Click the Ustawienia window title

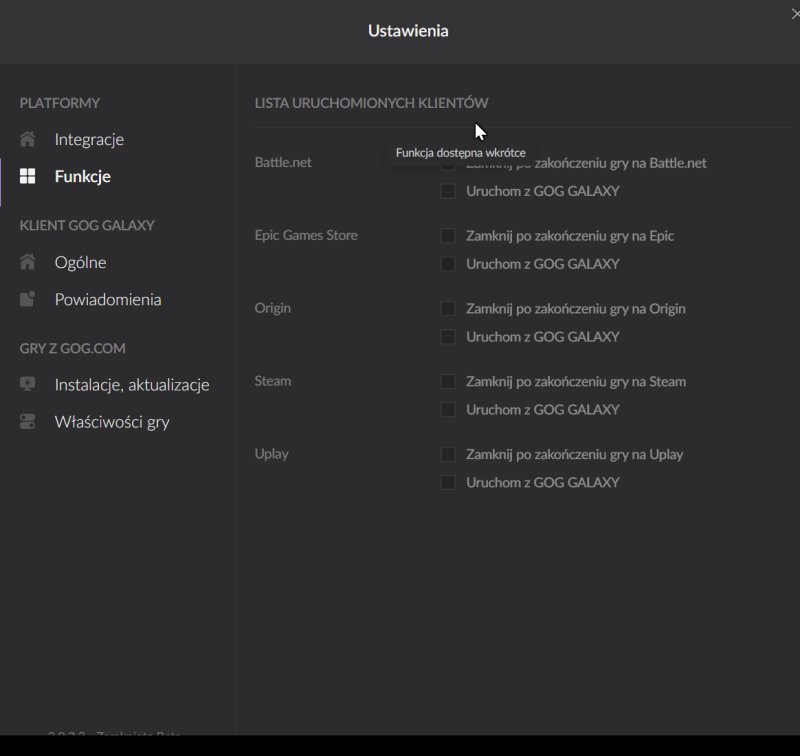pos(408,31)
